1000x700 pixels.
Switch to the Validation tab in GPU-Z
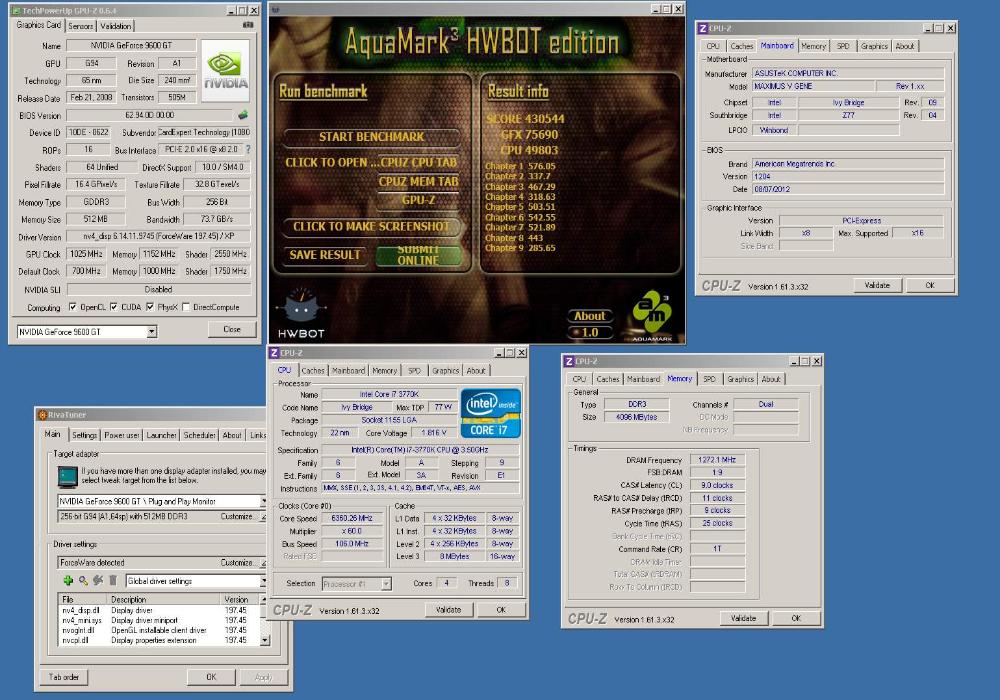(x=115, y=26)
